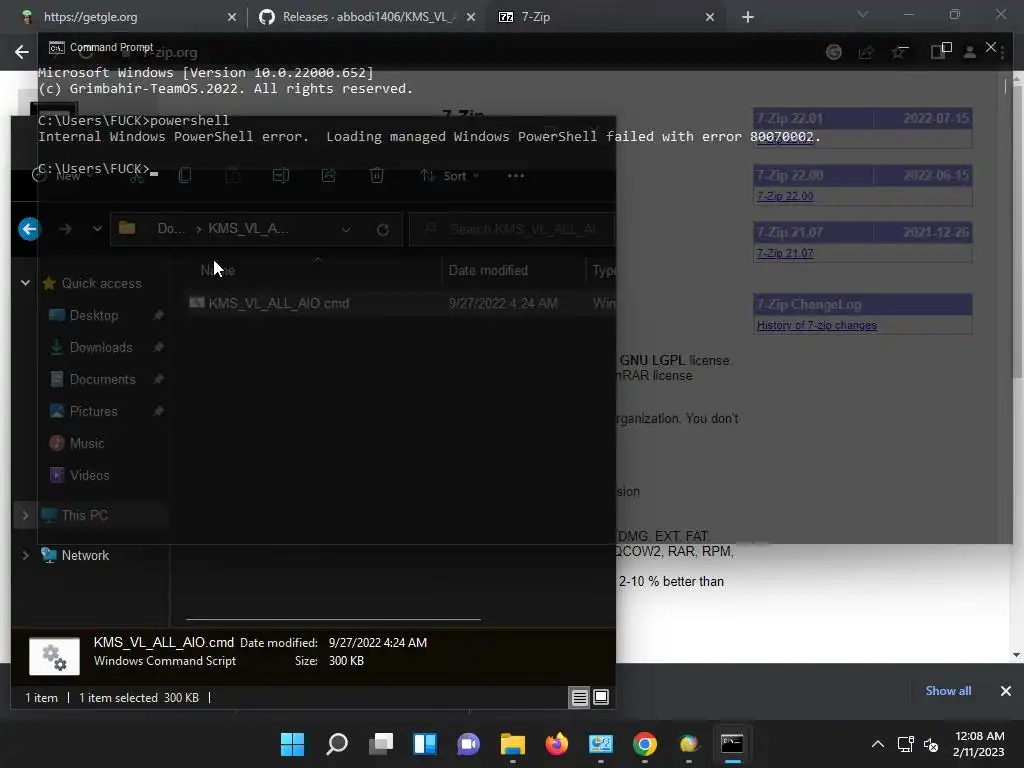
Task: Click the Search KMS_VL_ALL_AIO field
Action: coord(512,229)
